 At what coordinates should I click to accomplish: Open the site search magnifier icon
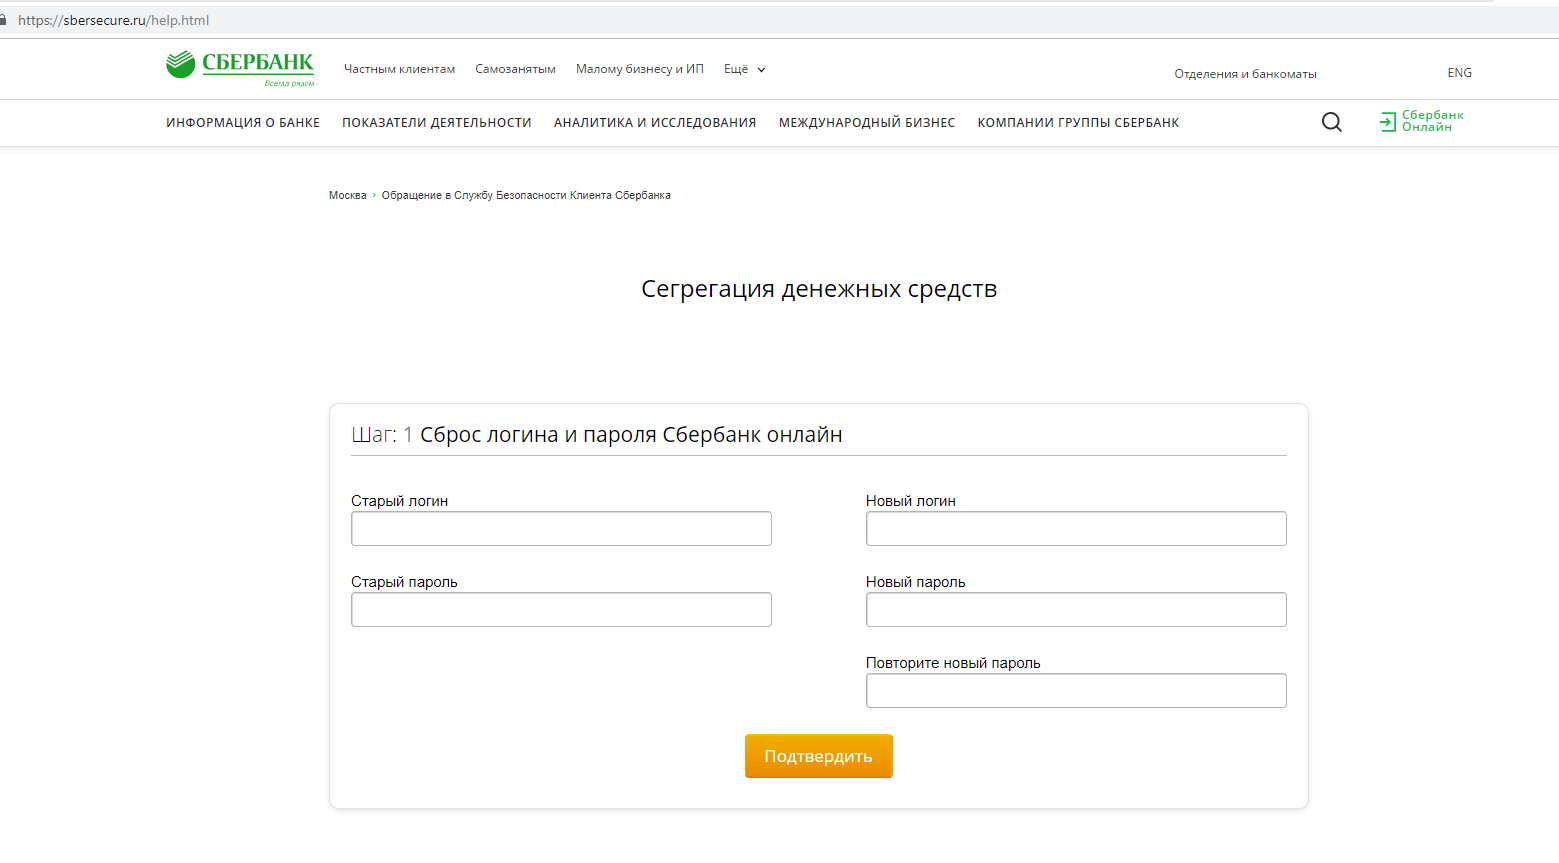tap(1332, 122)
